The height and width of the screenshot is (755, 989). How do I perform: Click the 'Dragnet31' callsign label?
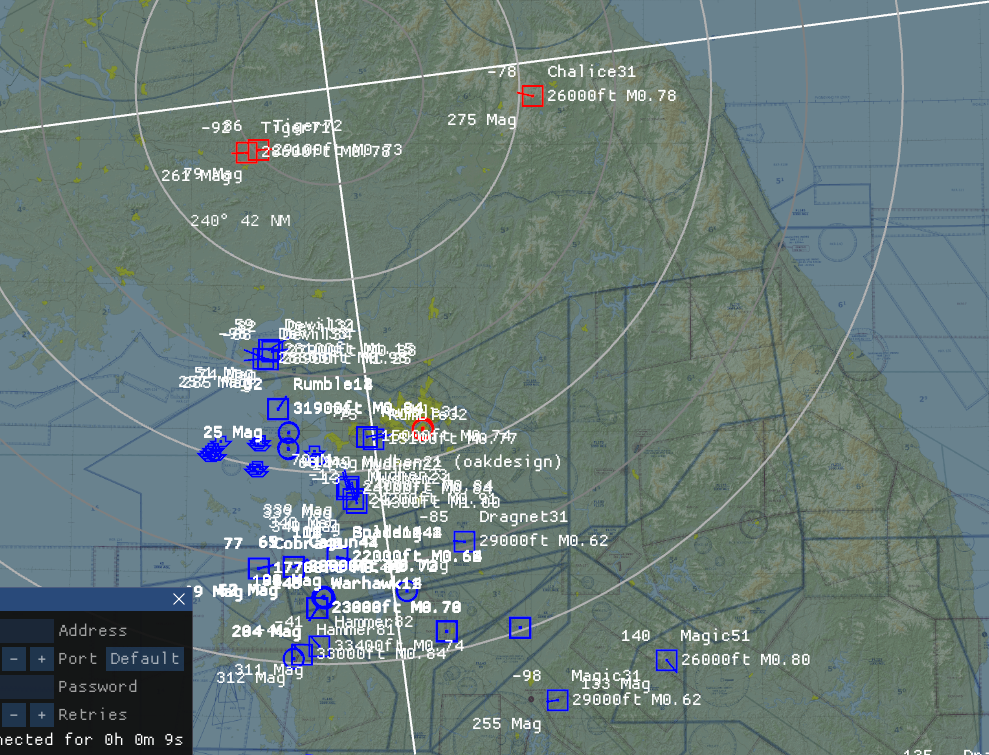tap(524, 517)
